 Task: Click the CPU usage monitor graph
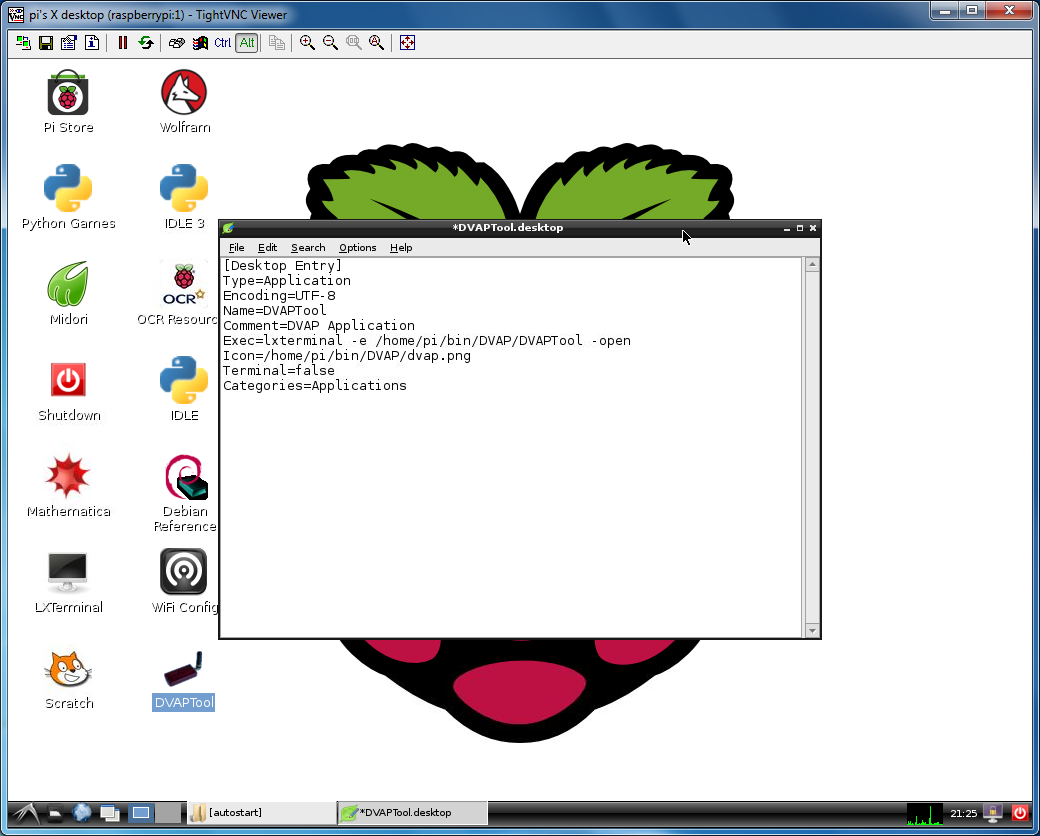925,813
